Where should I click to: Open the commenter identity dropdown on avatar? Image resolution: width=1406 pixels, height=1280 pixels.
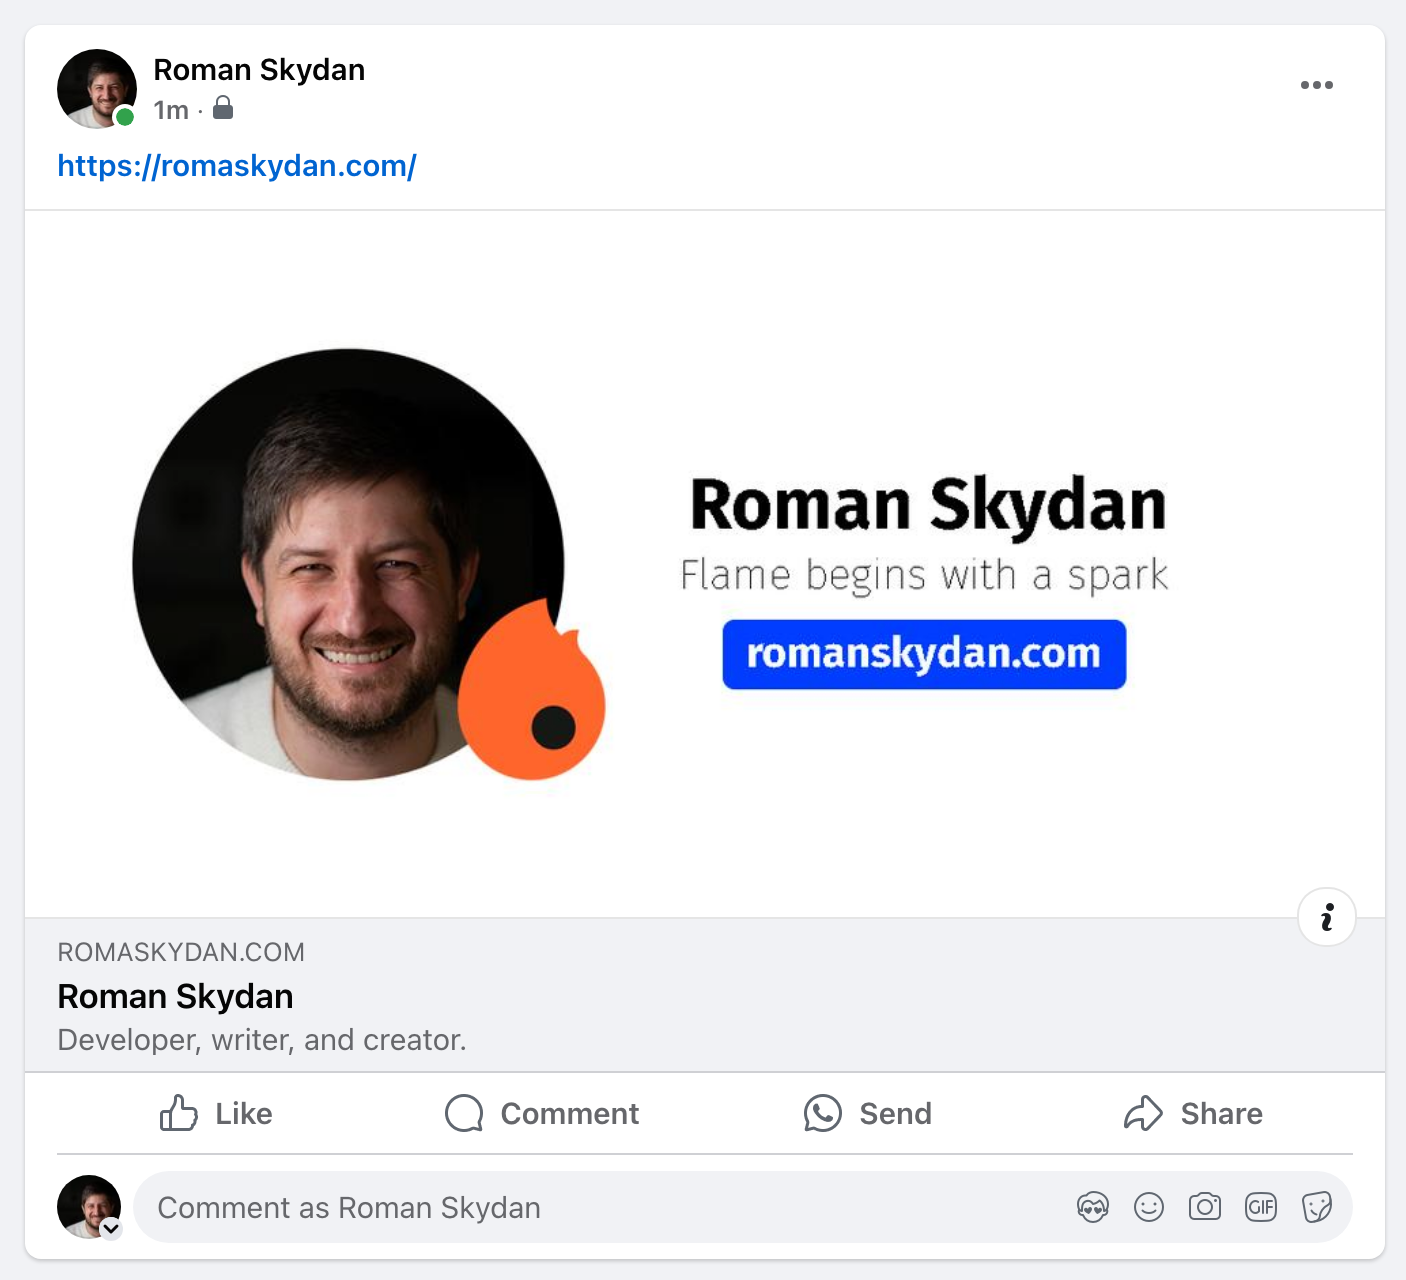pos(111,1229)
